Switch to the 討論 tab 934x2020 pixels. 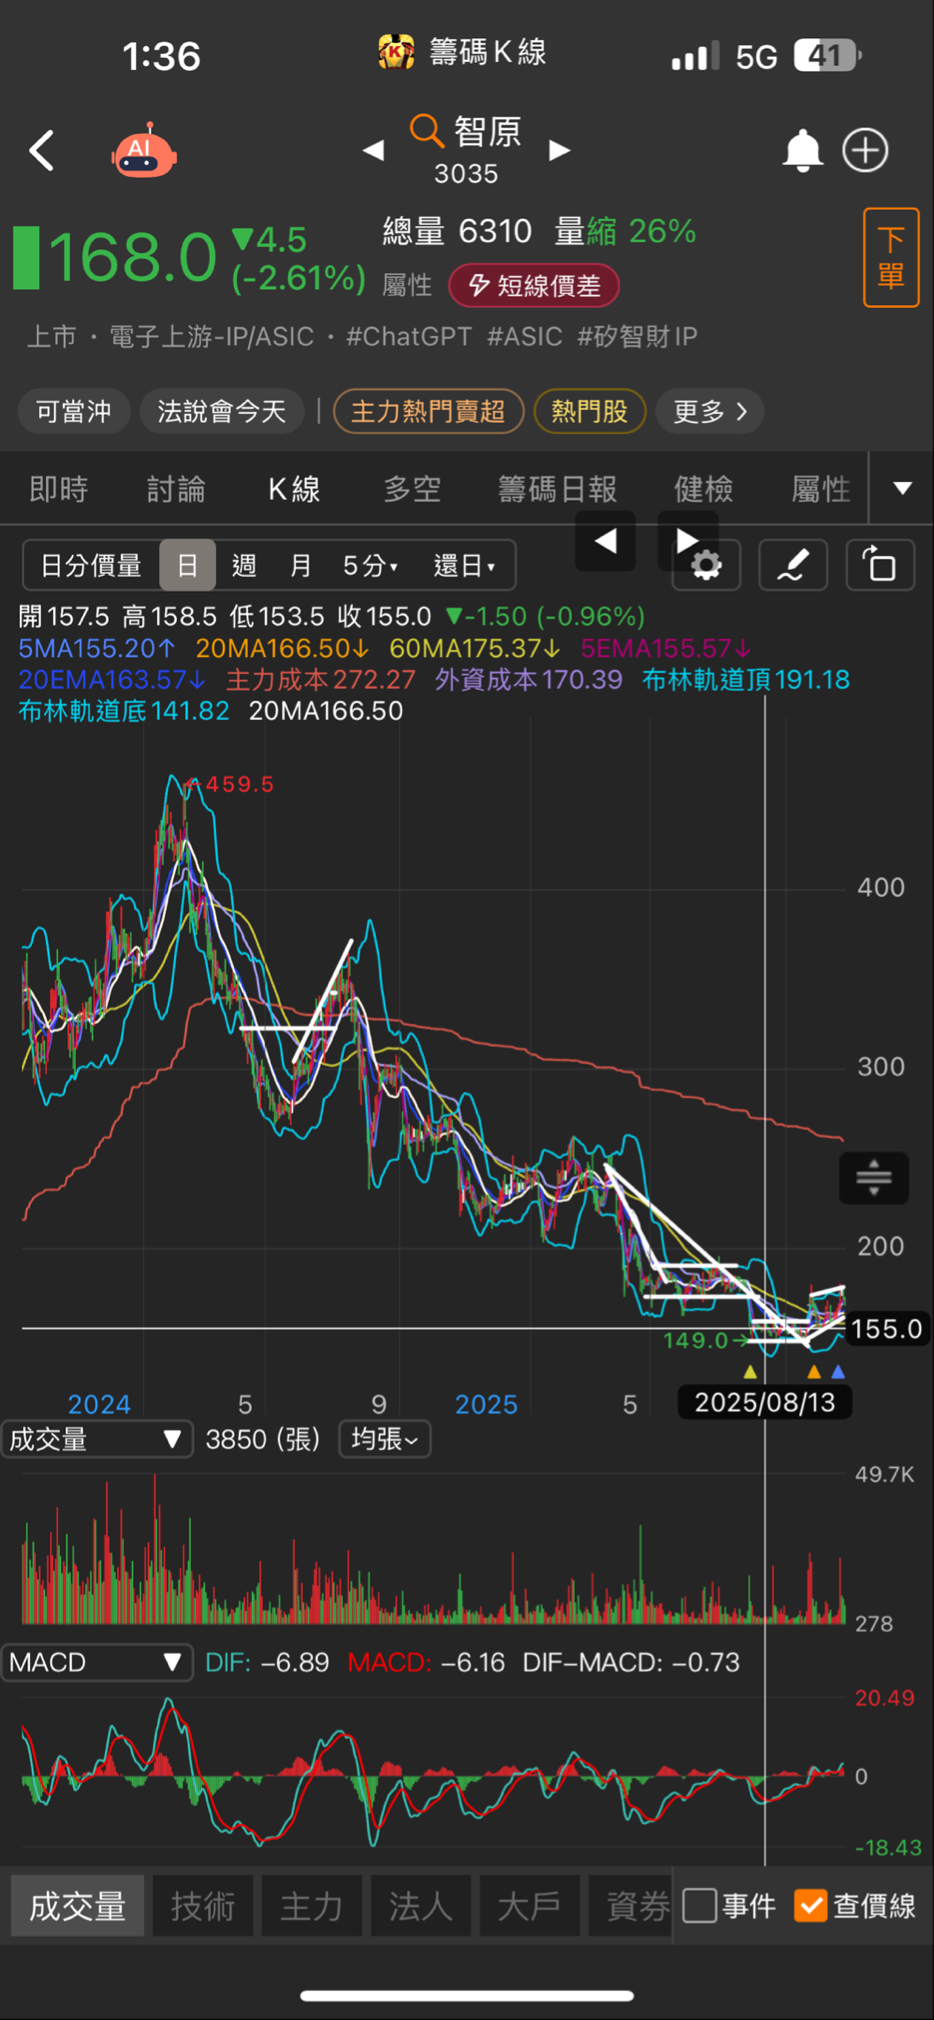(176, 489)
